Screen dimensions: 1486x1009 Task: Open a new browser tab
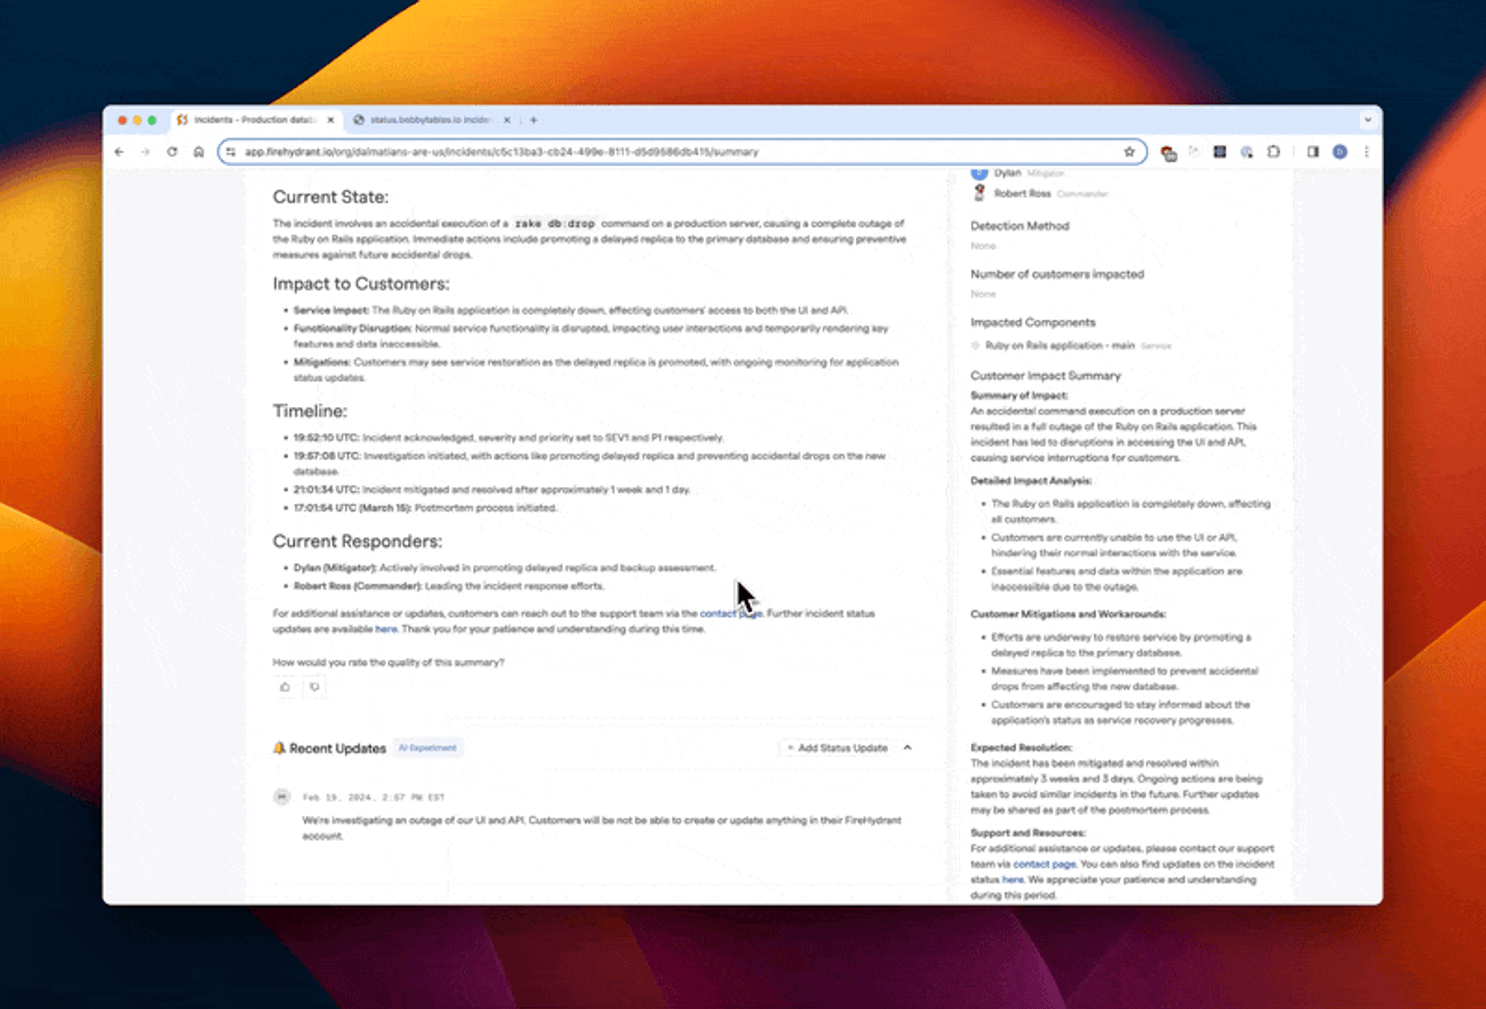[x=534, y=120]
